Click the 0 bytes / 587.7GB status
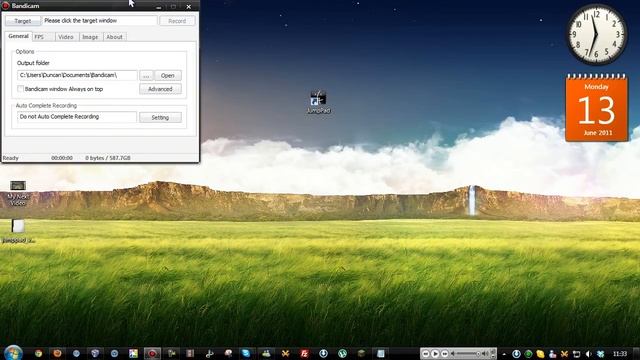Image resolution: width=640 pixels, height=360 pixels. 108,158
